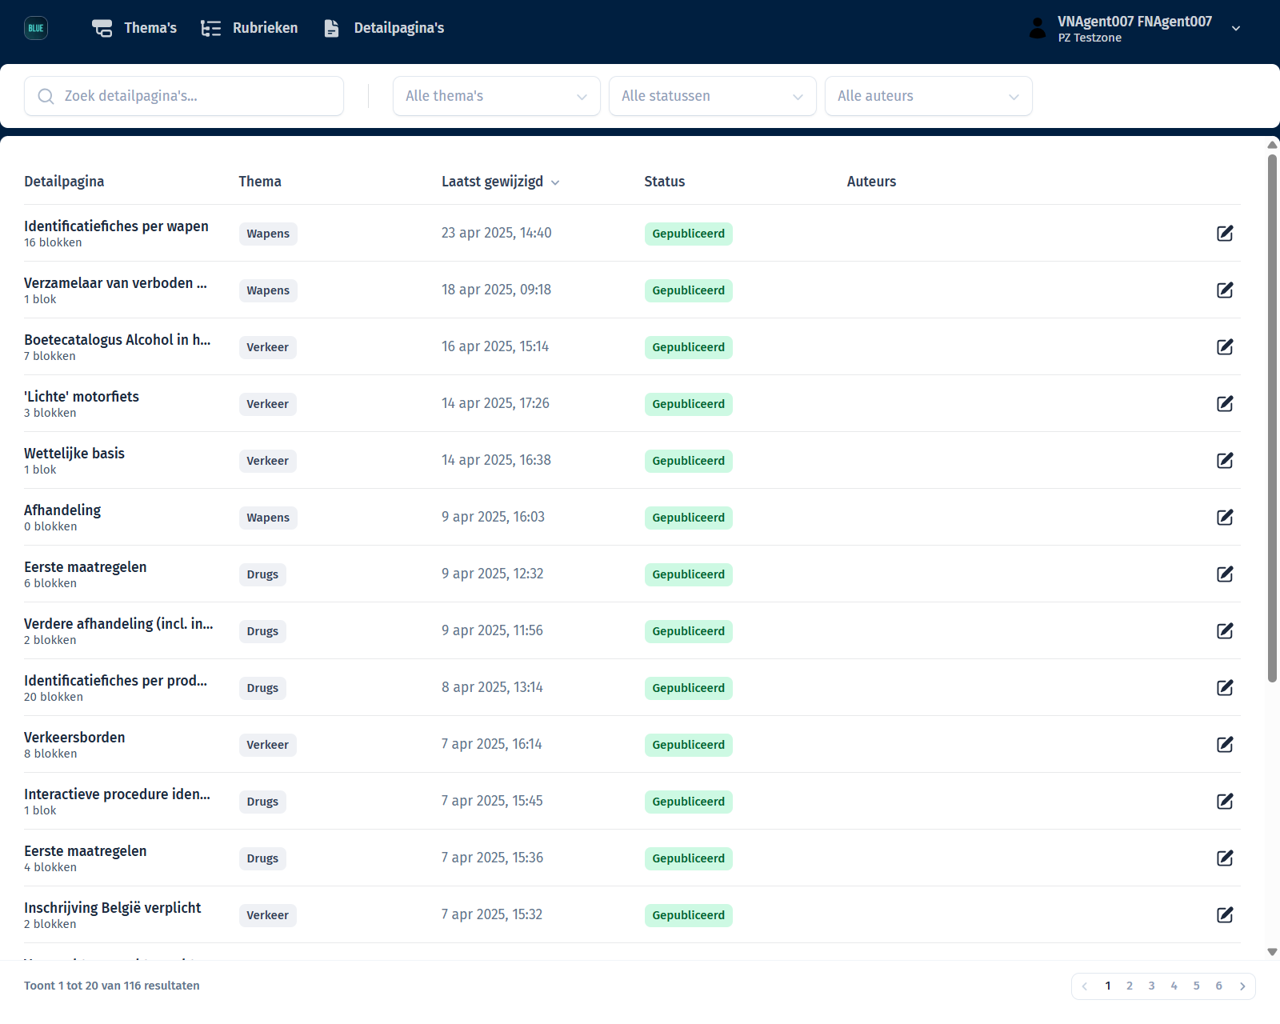The image size is (1280, 1024).
Task: Edit Identificatiefiches per prod... page
Action: [1225, 688]
